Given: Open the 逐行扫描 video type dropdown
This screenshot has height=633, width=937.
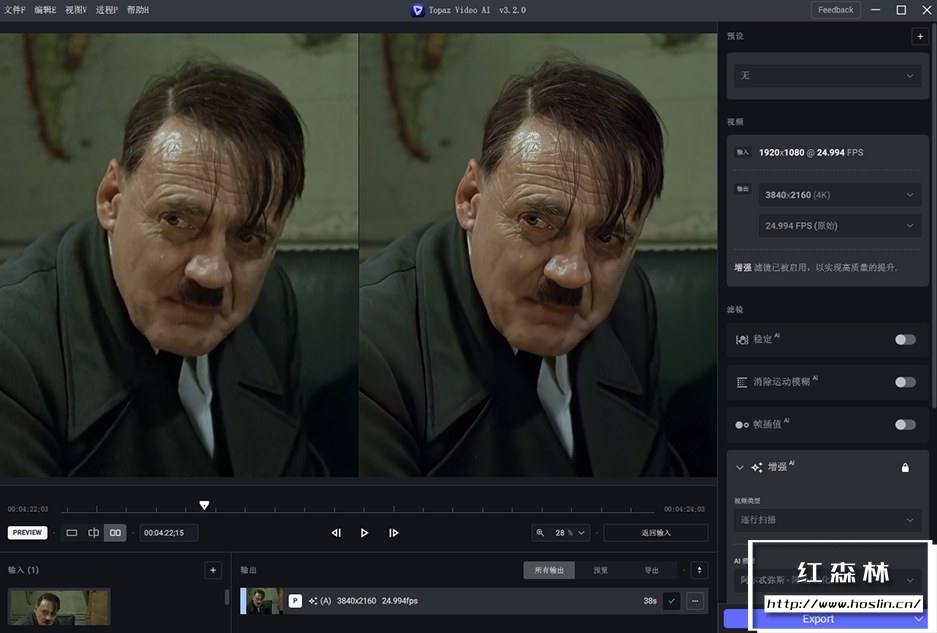Looking at the screenshot, I should pyautogui.click(x=827, y=520).
